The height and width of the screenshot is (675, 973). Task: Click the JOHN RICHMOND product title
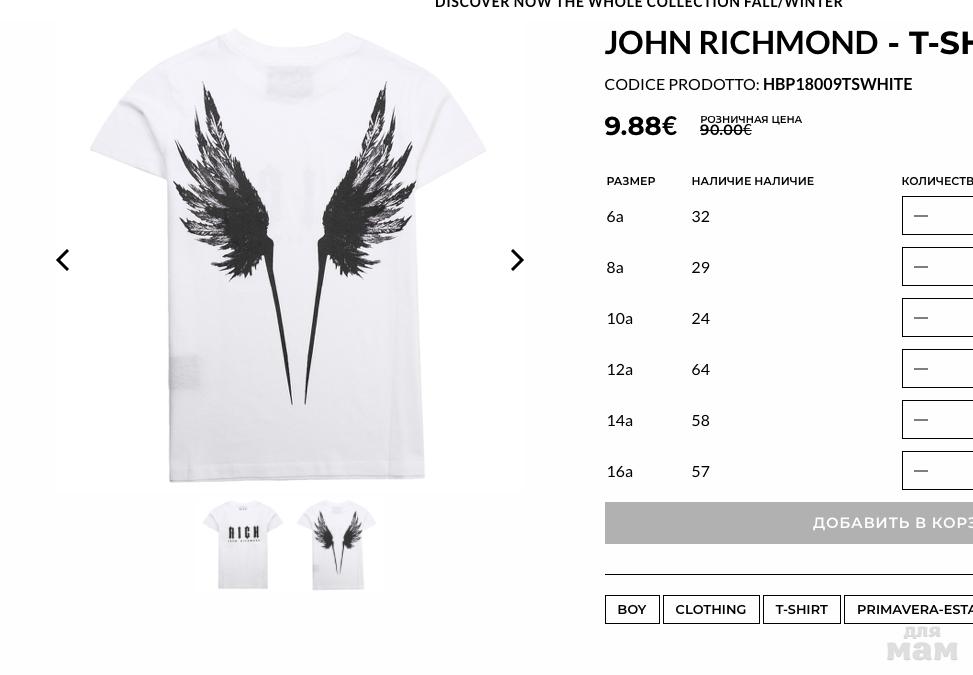[789, 42]
